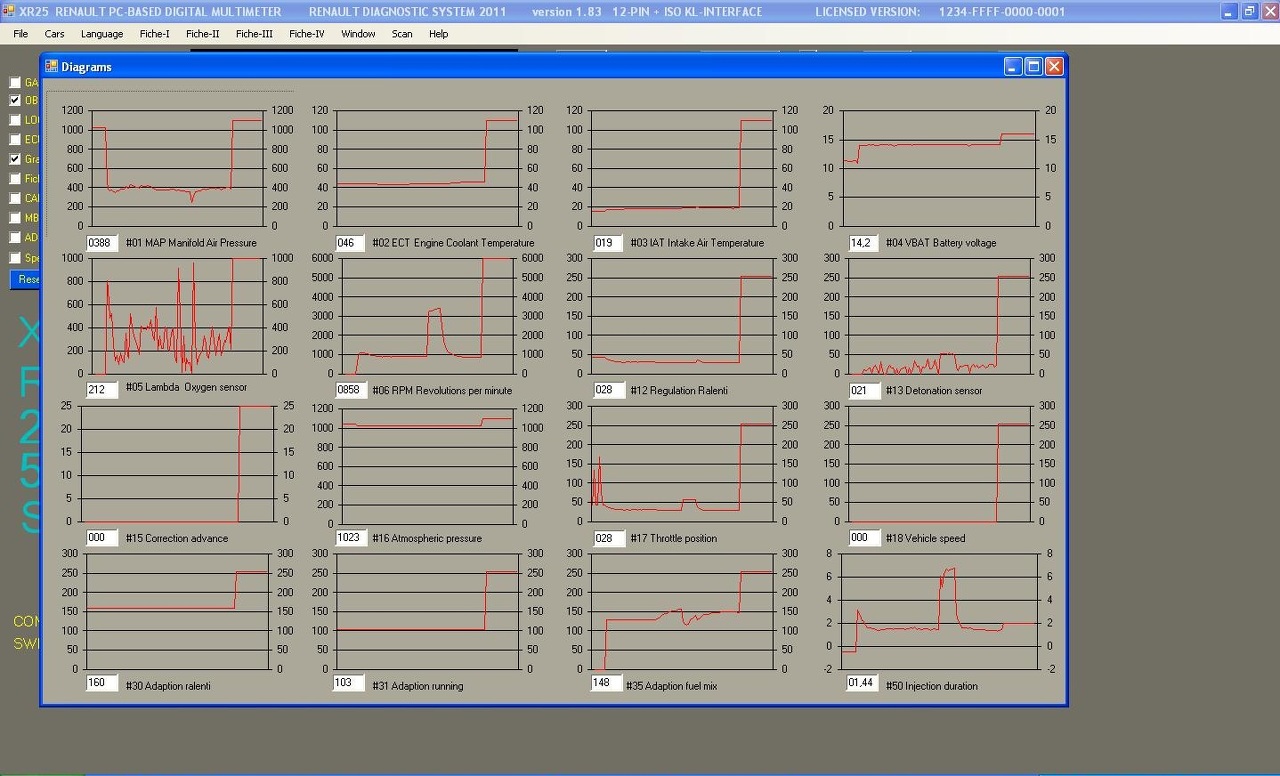Click the Detonation sensor value field

(x=862, y=390)
